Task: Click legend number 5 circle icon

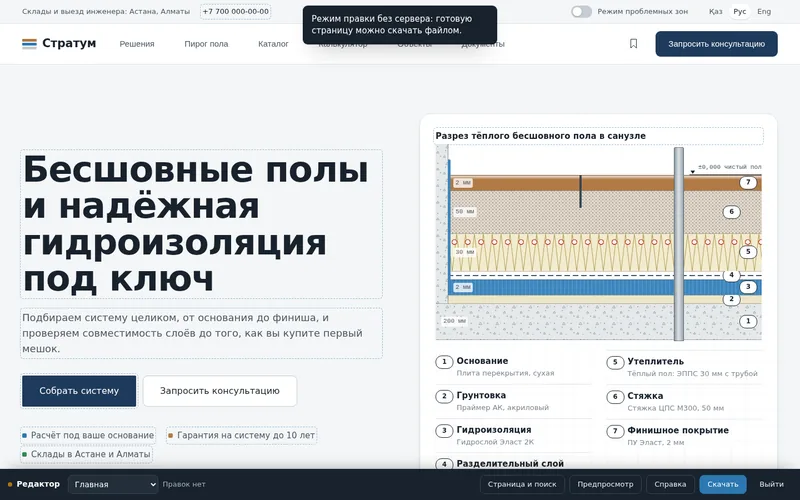Action: tap(615, 362)
